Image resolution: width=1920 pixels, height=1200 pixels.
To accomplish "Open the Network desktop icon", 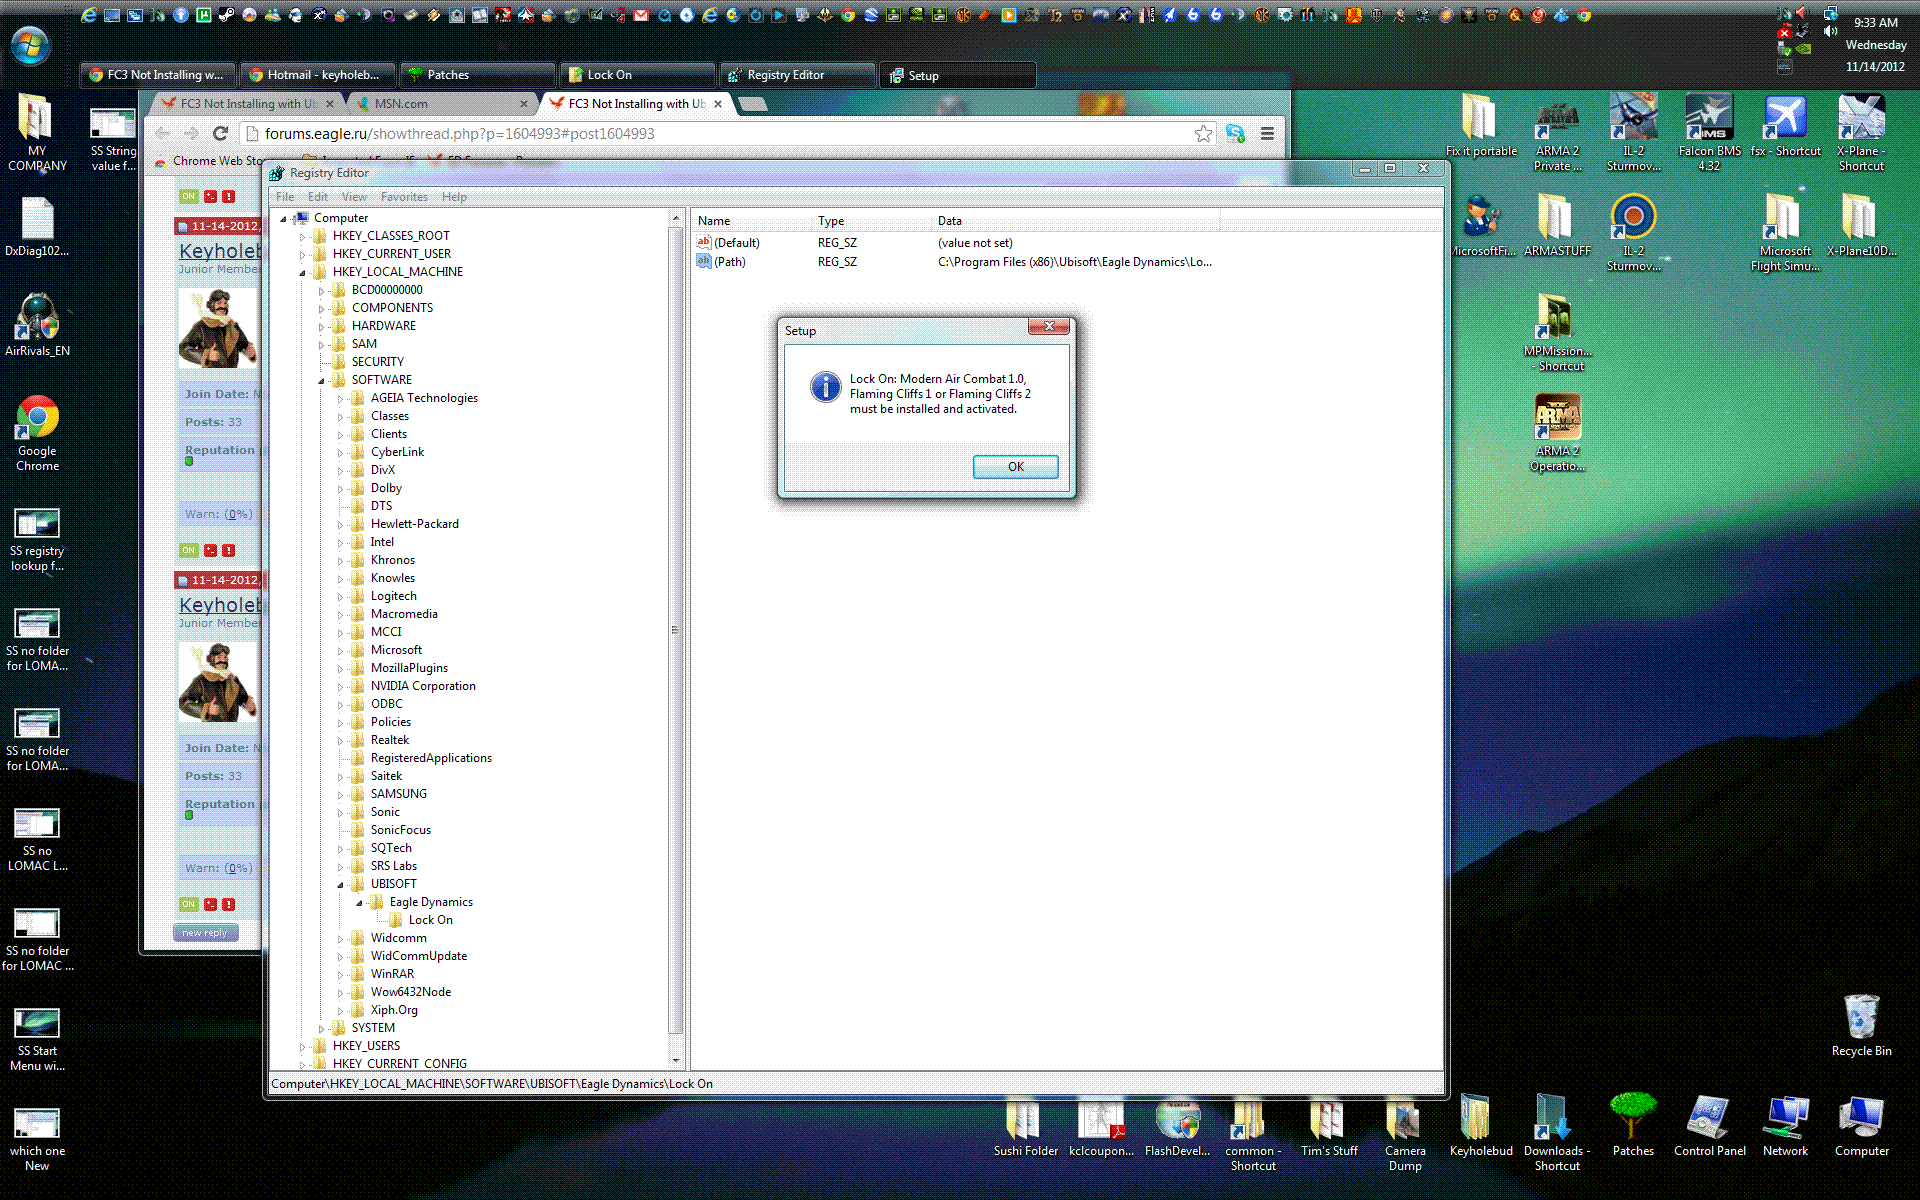I will tap(1785, 1125).
